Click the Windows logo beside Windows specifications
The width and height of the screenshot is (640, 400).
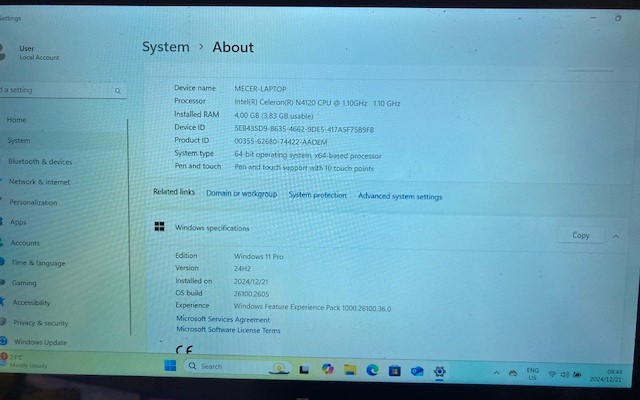point(159,227)
